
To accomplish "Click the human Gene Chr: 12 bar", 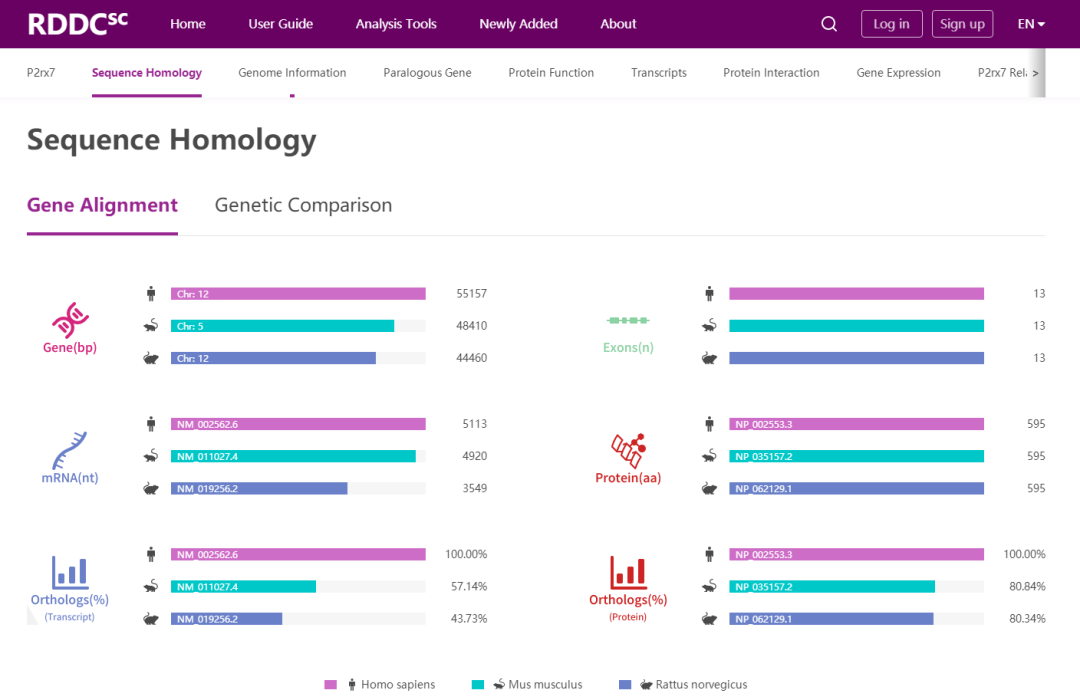I will pyautogui.click(x=298, y=294).
